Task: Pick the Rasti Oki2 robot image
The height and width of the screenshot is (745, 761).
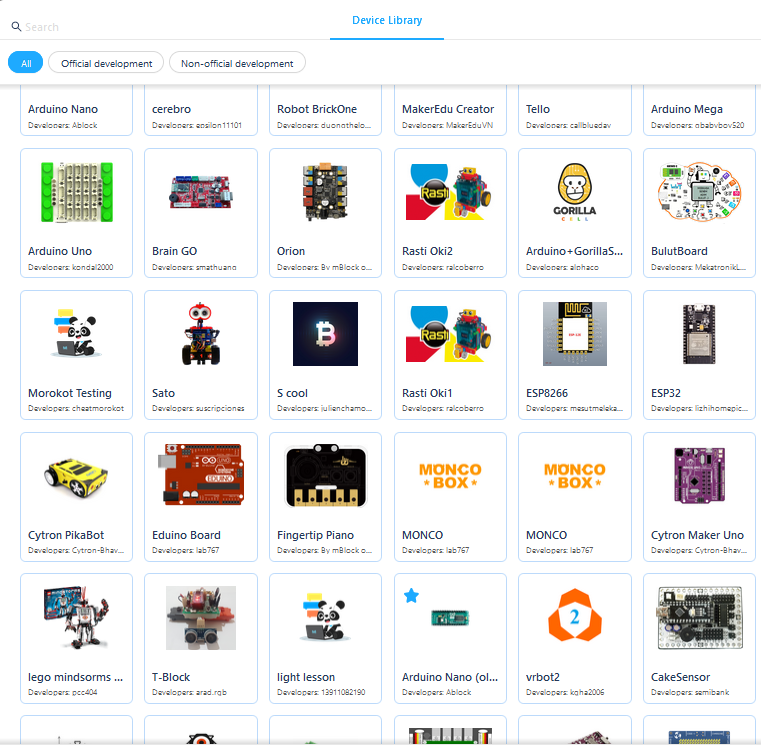Action: click(450, 192)
